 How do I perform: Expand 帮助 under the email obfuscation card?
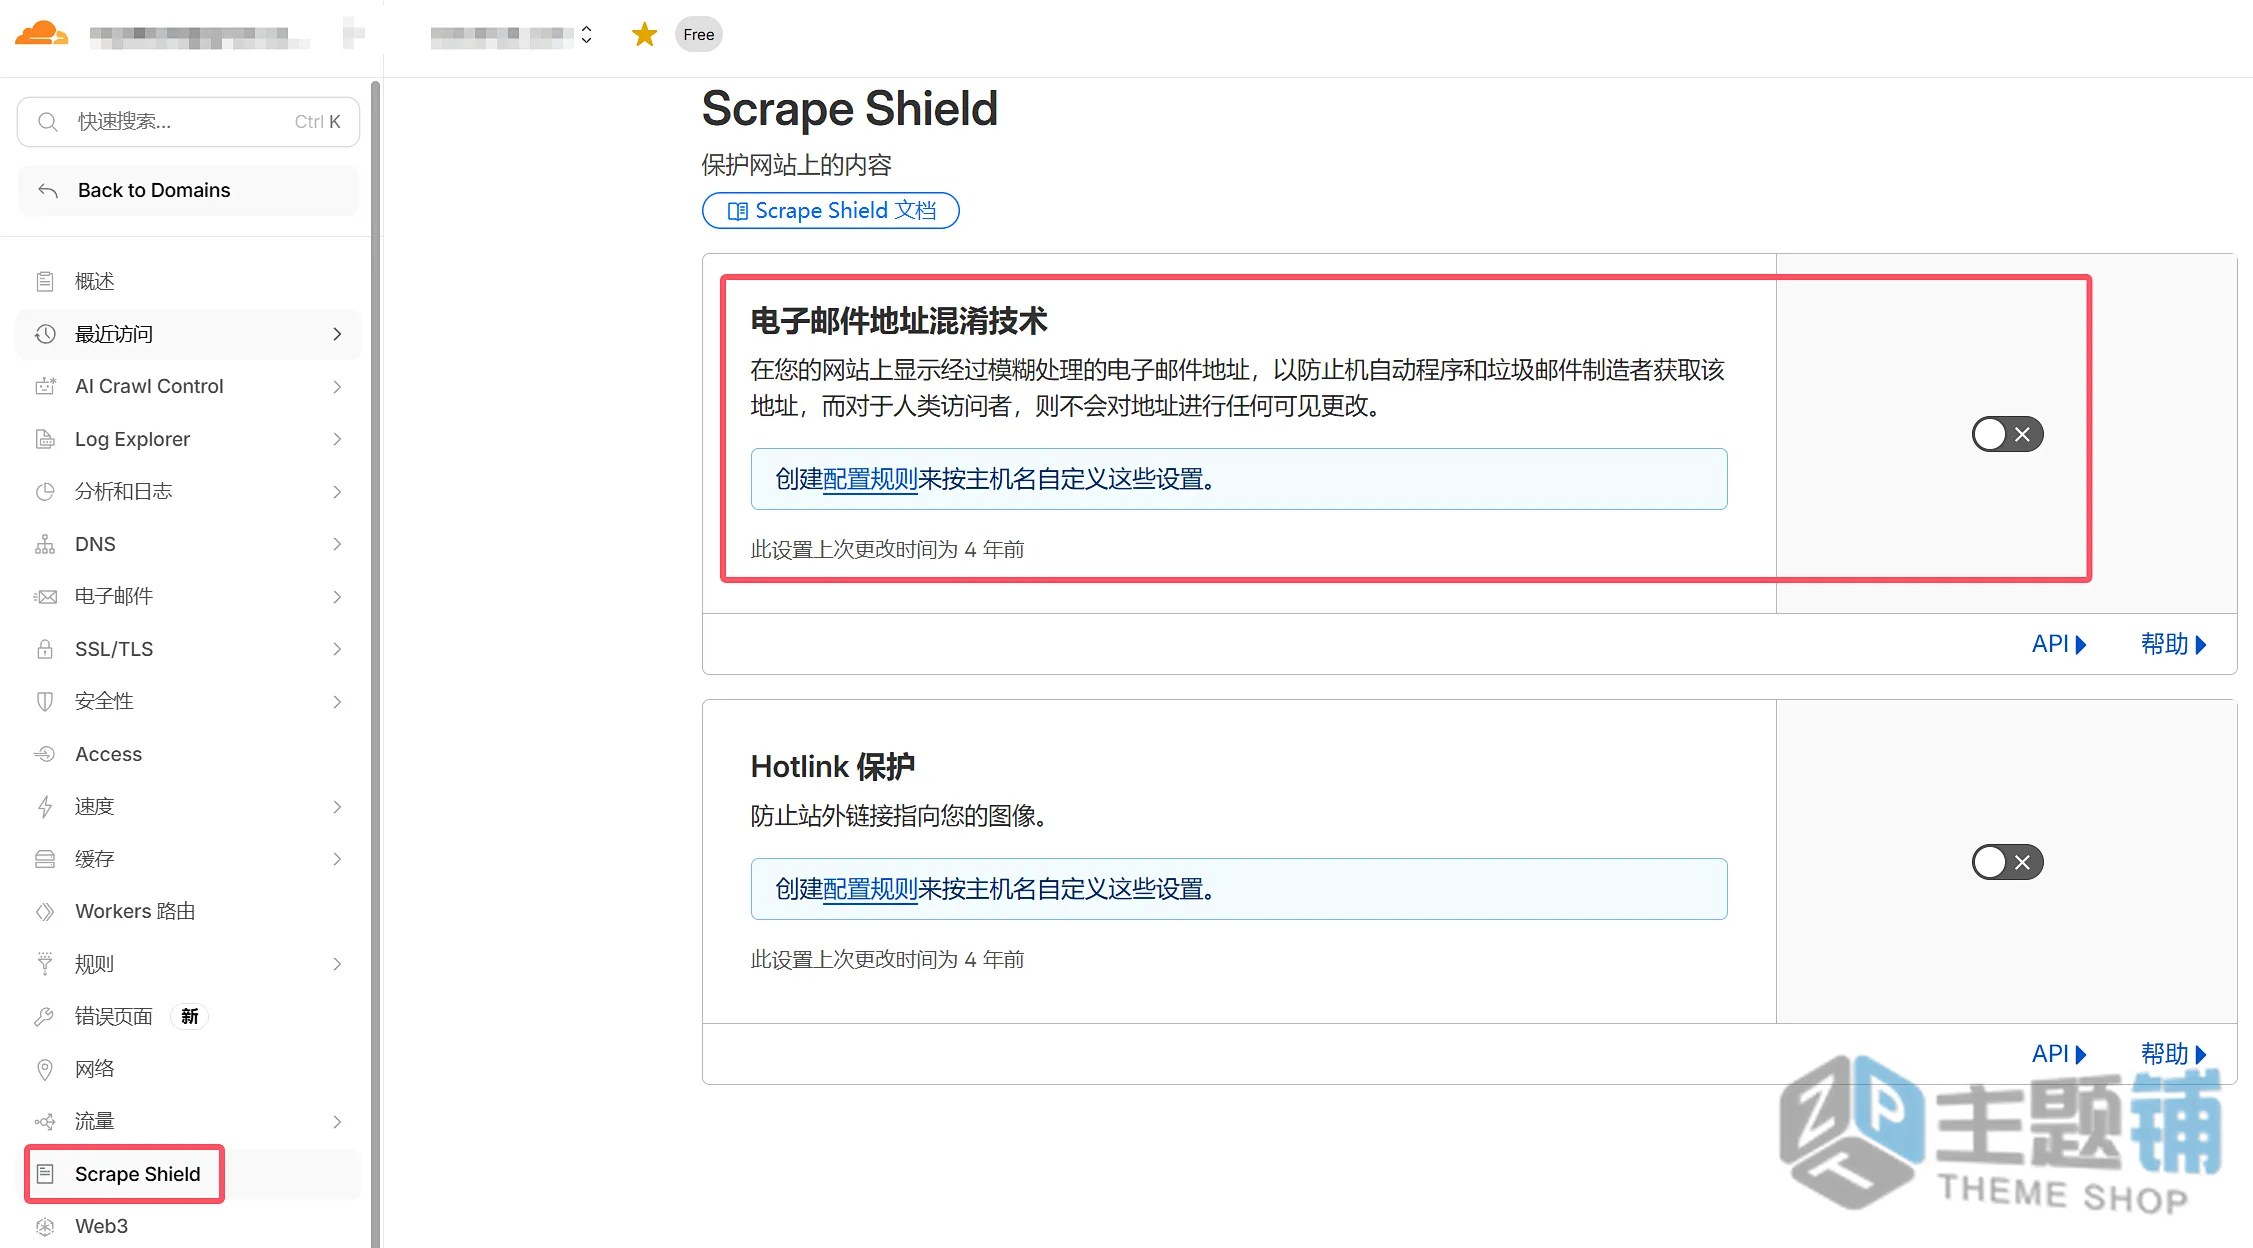pyautogui.click(x=2173, y=644)
